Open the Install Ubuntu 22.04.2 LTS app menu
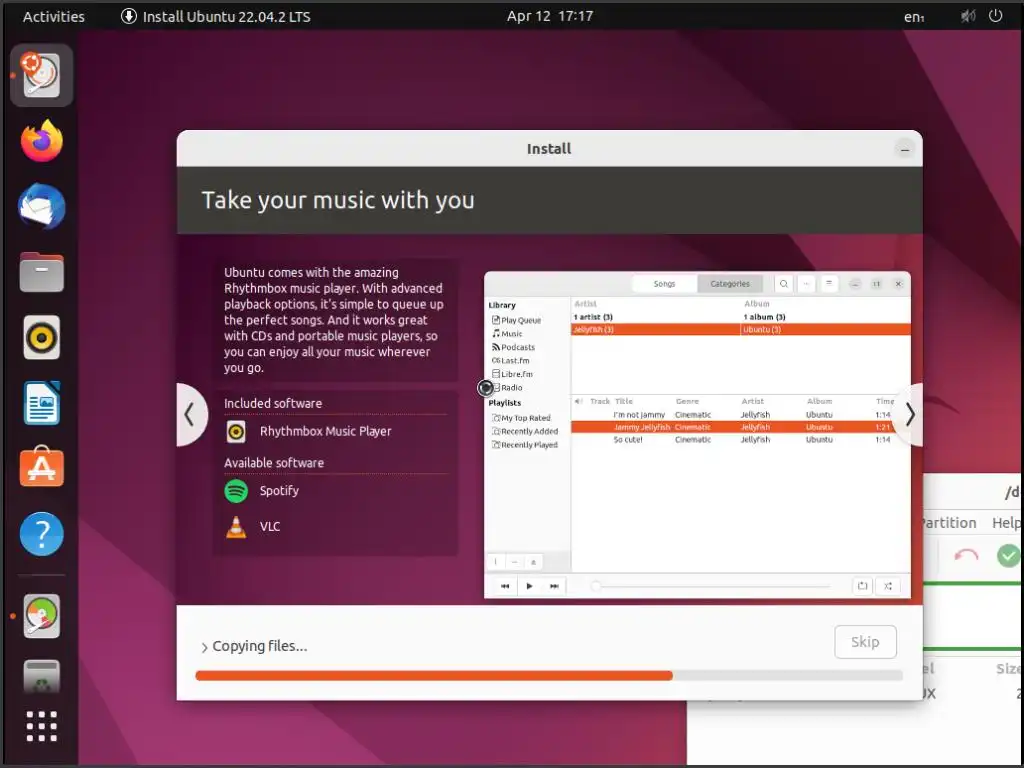Image resolution: width=1024 pixels, height=768 pixels. (x=216, y=16)
